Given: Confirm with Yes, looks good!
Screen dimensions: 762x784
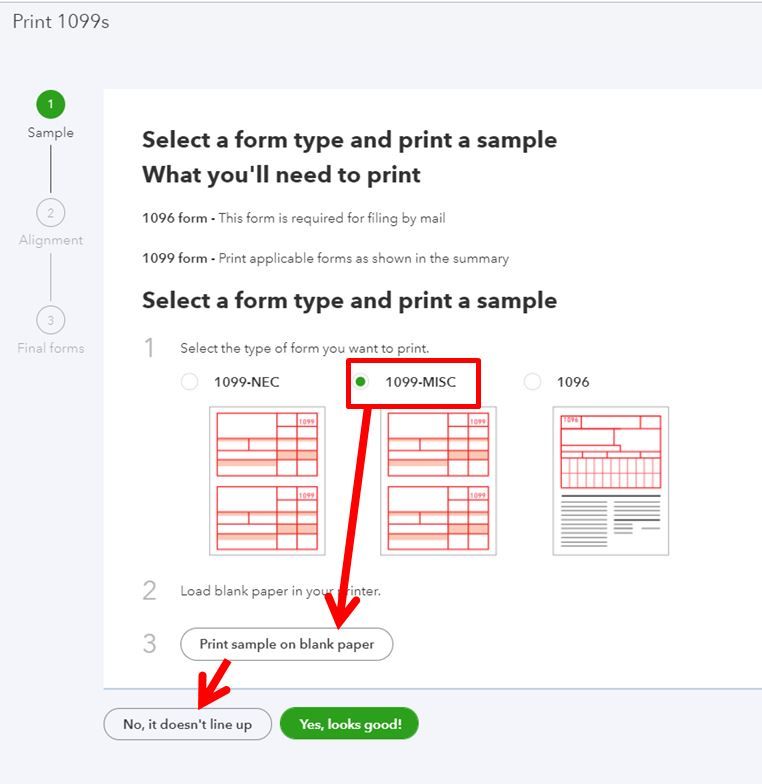Looking at the screenshot, I should tap(350, 724).
